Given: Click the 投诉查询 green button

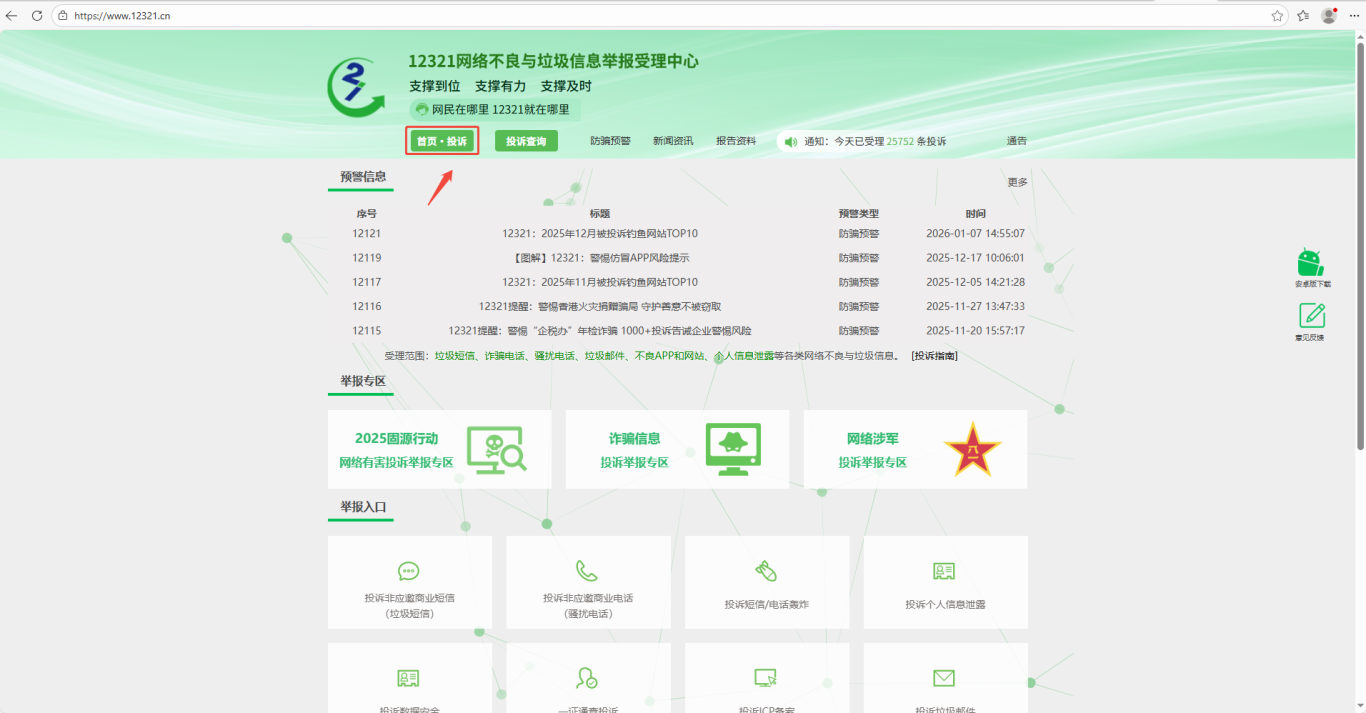Looking at the screenshot, I should [x=526, y=141].
